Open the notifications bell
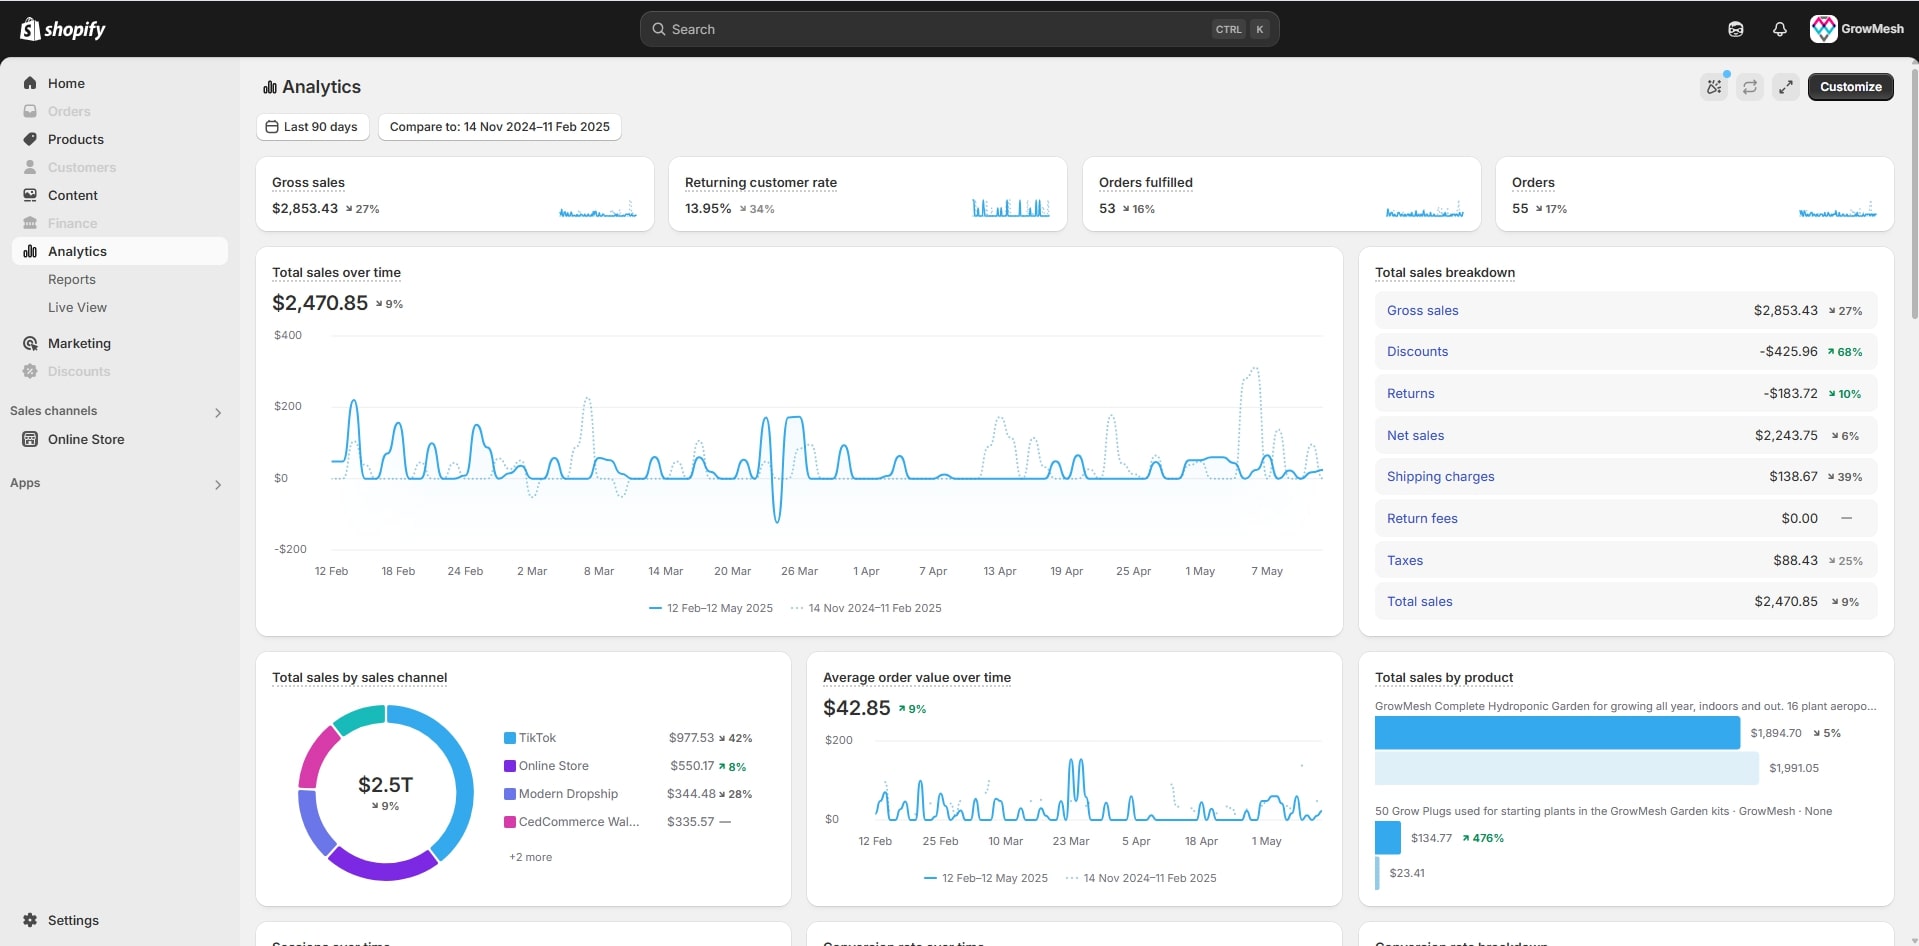The image size is (1919, 946). 1779,29
